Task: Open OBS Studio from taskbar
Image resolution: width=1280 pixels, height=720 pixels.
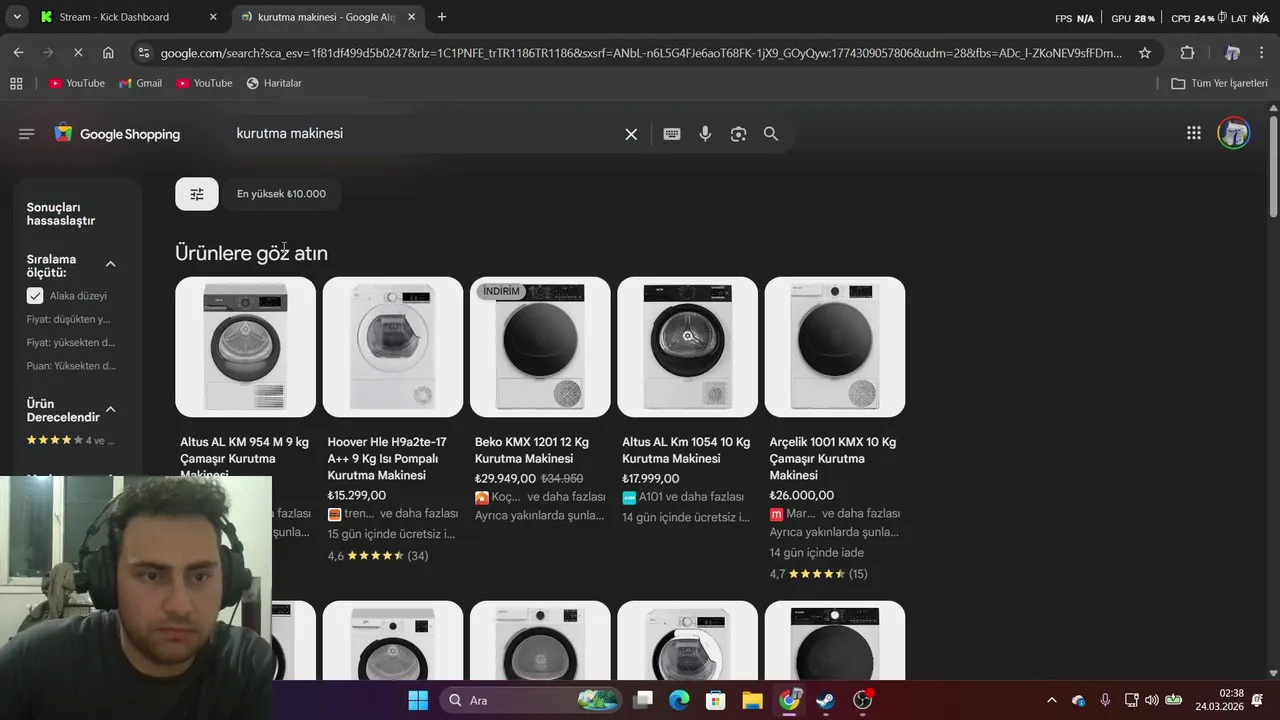Action: pyautogui.click(x=863, y=700)
